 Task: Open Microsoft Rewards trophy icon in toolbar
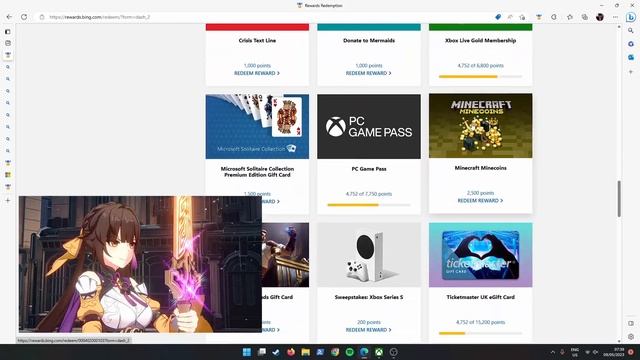click(x=539, y=17)
